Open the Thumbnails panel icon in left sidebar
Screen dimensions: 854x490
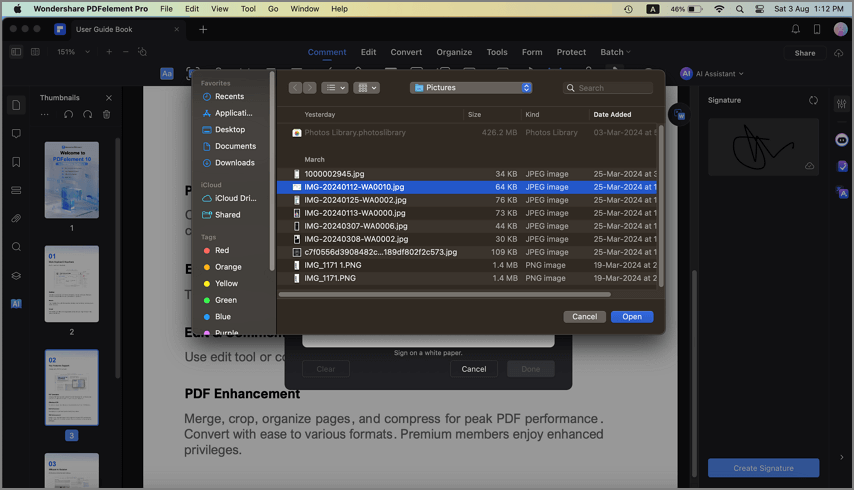click(x=16, y=105)
